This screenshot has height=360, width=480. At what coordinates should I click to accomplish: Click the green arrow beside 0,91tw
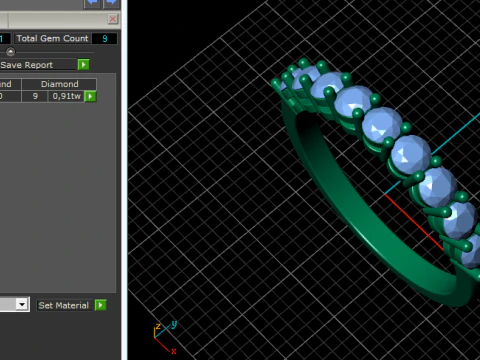(90, 96)
